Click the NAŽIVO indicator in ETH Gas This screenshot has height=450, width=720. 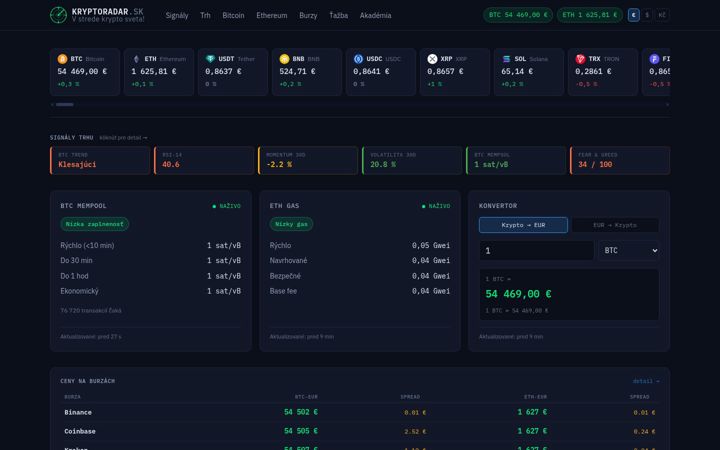click(x=436, y=206)
